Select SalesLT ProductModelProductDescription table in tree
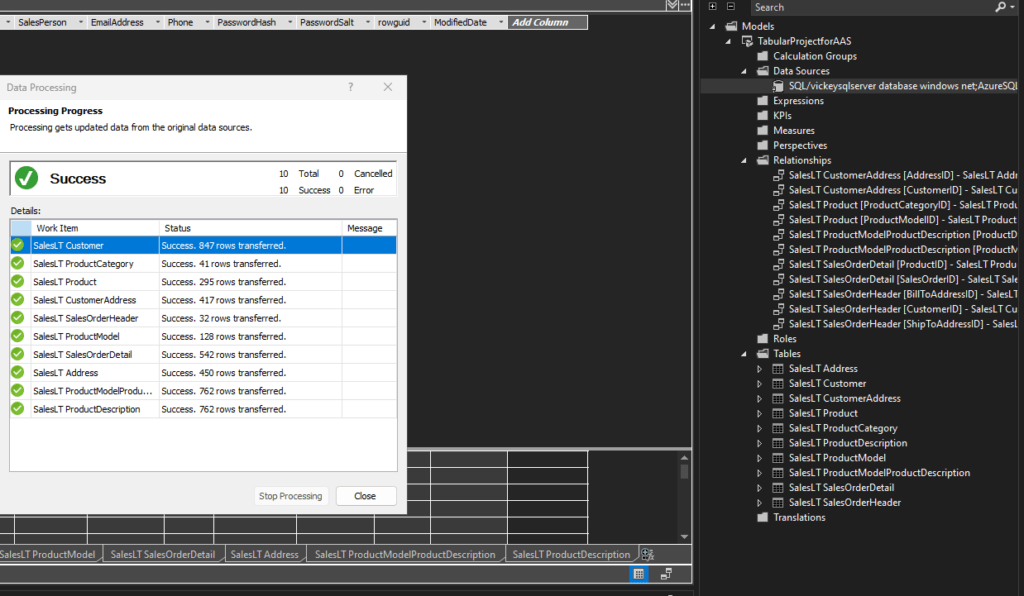Image resolution: width=1024 pixels, height=596 pixels. point(879,473)
